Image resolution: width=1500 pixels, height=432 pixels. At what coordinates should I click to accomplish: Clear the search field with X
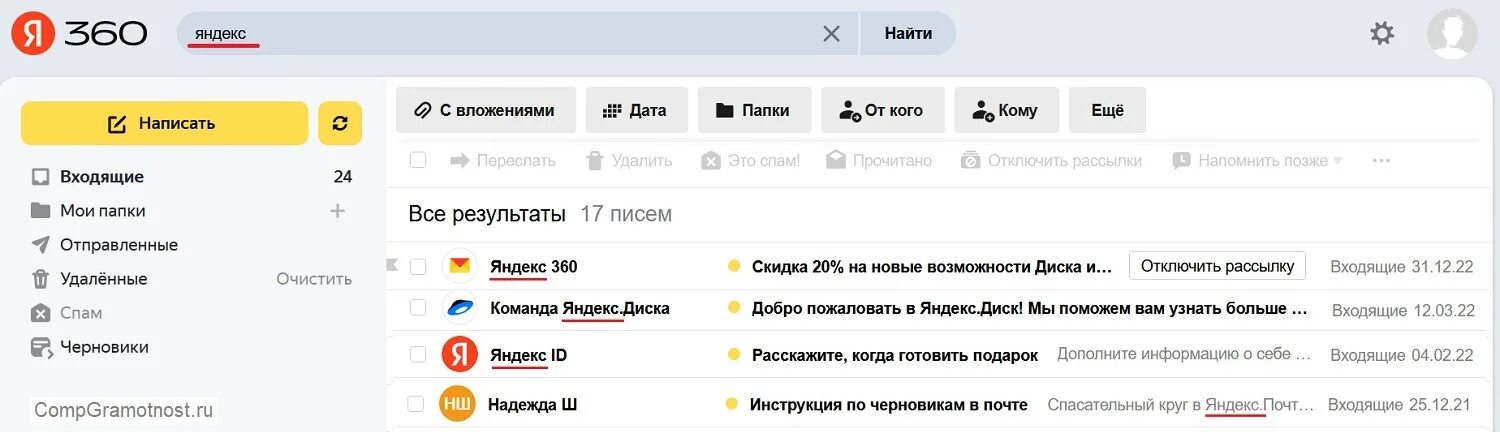[831, 33]
